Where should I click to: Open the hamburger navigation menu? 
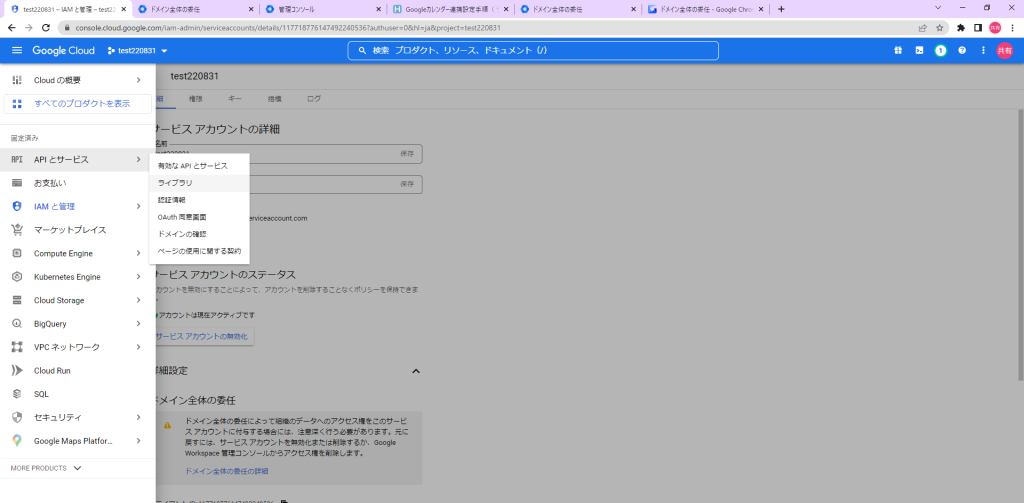coord(17,50)
